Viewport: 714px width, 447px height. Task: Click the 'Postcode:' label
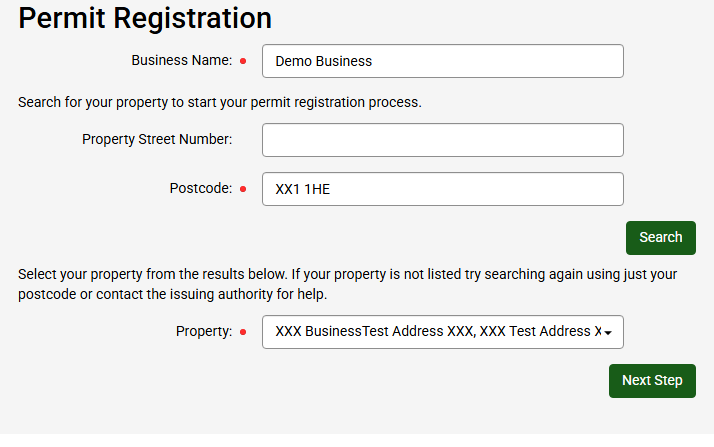pyautogui.click(x=200, y=188)
